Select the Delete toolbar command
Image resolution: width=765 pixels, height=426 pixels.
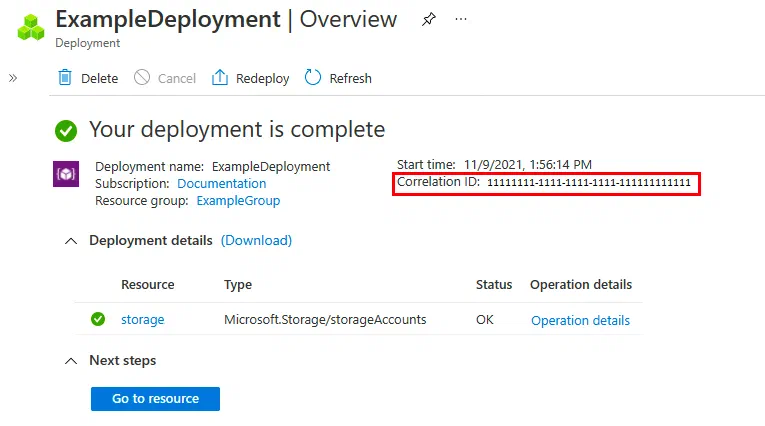[x=88, y=78]
